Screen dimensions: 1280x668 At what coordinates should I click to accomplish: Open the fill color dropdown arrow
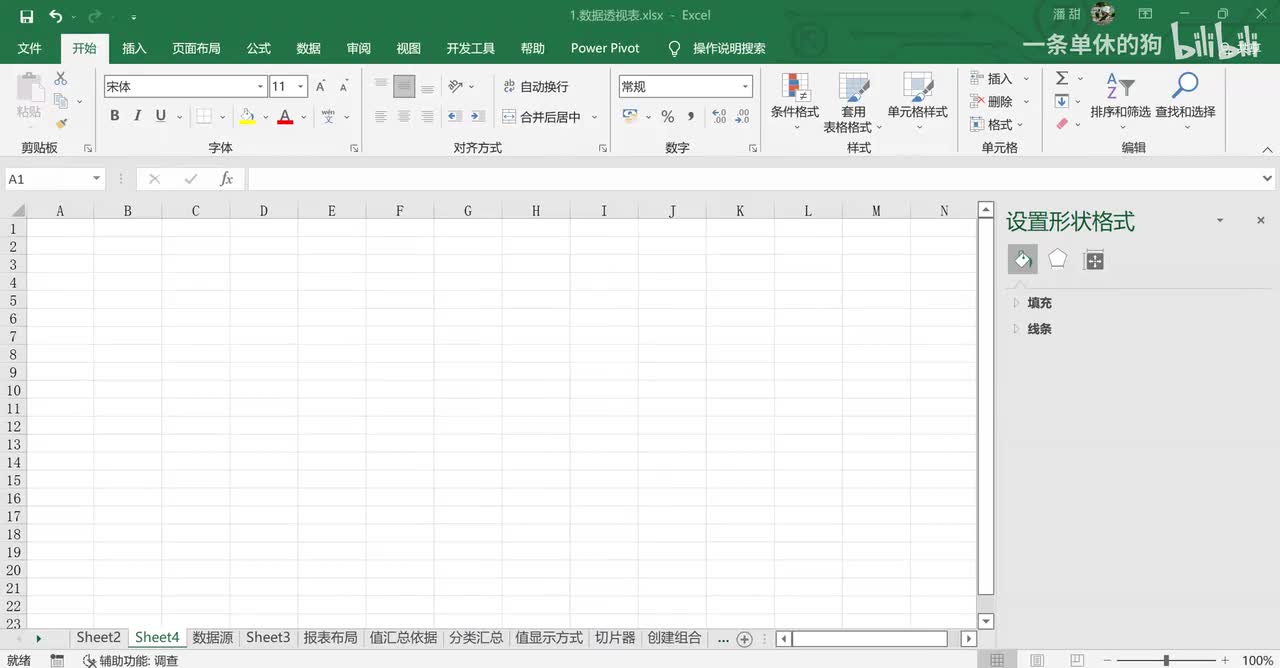[265, 117]
